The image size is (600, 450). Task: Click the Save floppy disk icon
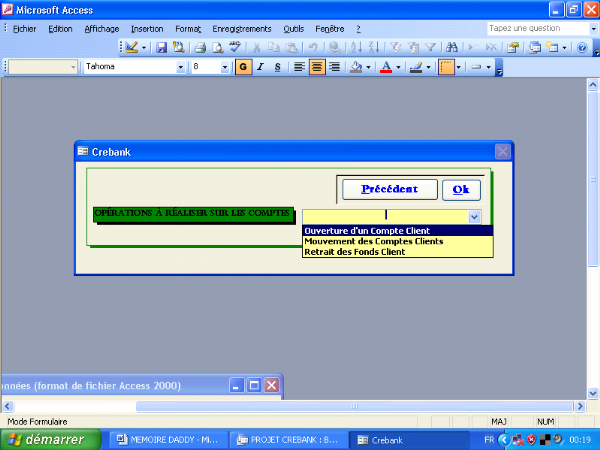click(161, 47)
